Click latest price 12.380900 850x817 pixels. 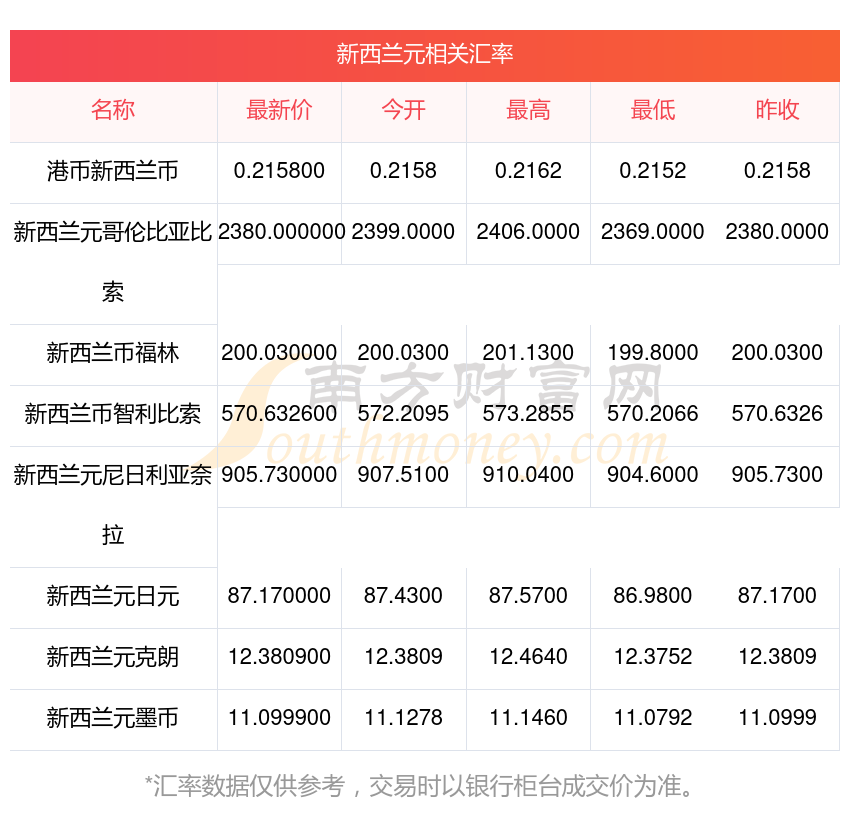pos(279,657)
